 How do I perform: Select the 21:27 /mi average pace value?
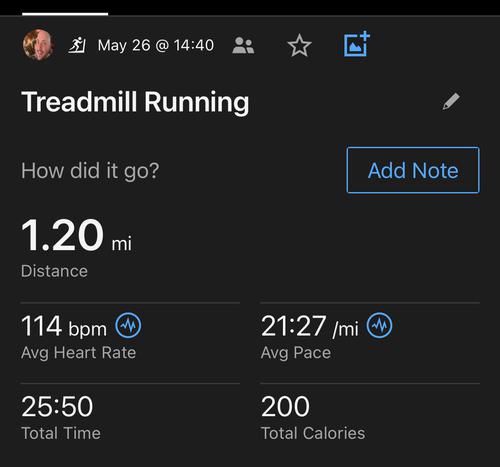coord(310,326)
